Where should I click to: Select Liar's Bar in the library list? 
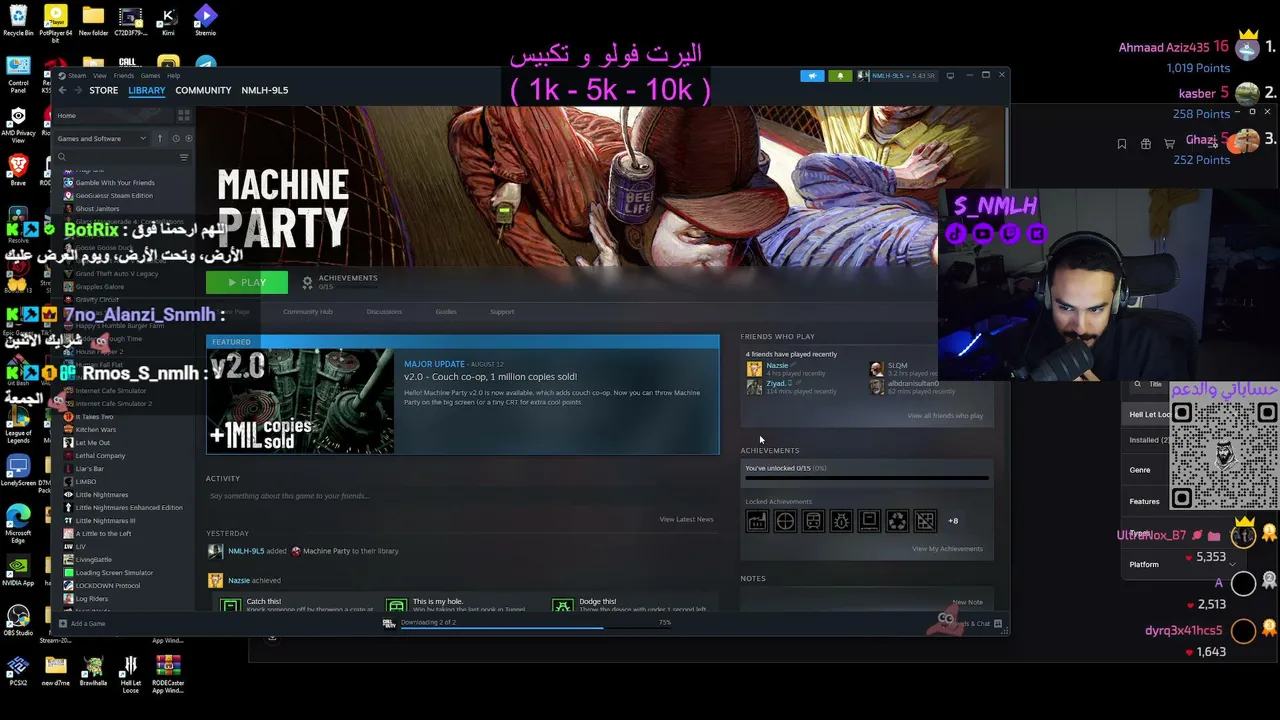pos(89,469)
